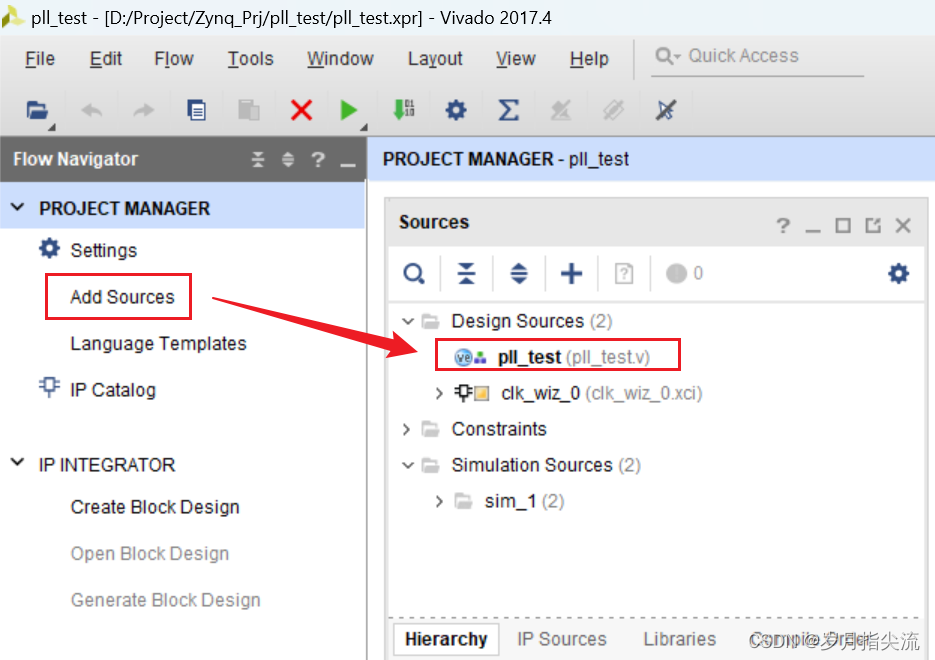The width and height of the screenshot is (935, 660).
Task: Switch to the Hierarchy tab
Action: click(x=445, y=639)
